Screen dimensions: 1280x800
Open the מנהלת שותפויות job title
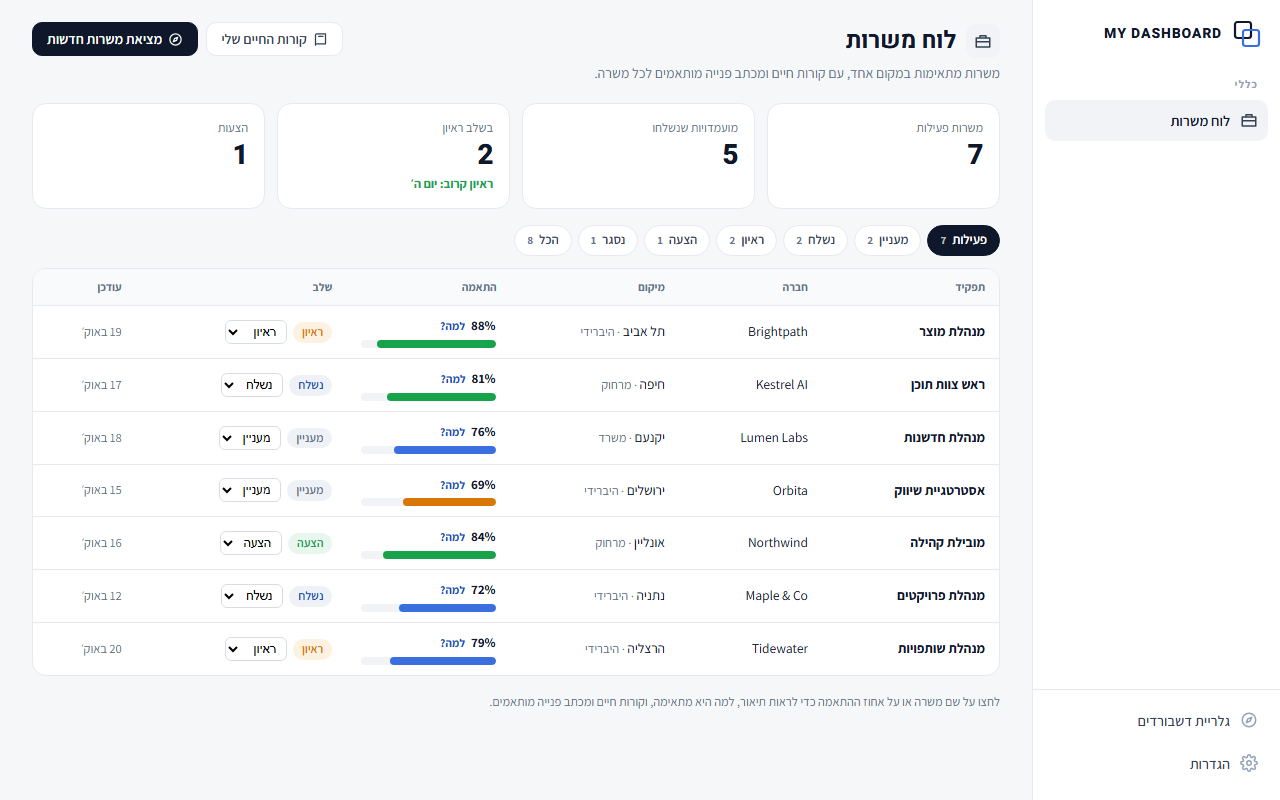pos(942,649)
